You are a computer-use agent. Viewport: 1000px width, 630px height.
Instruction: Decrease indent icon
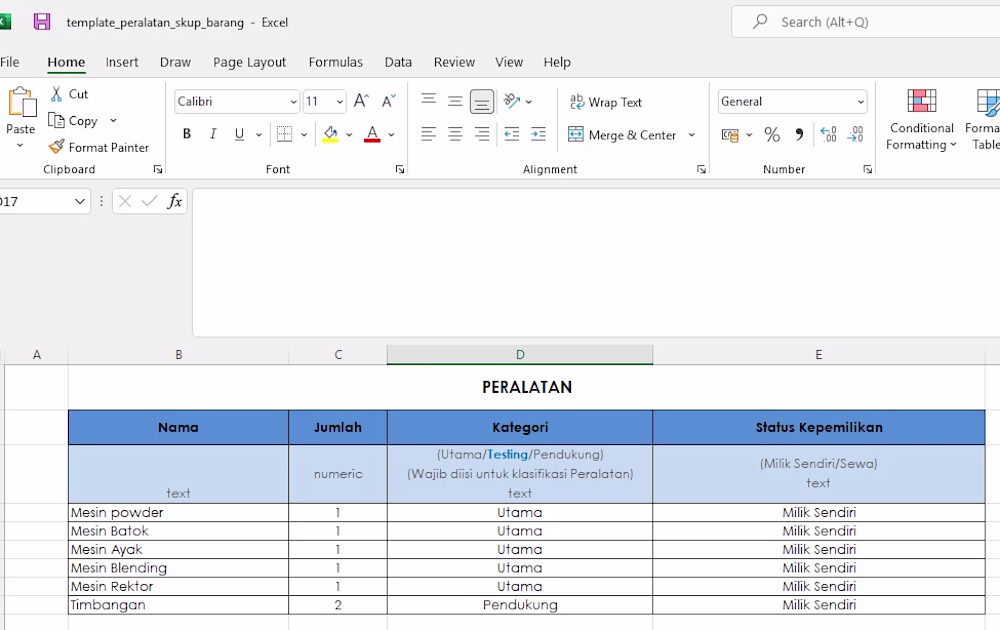point(511,134)
